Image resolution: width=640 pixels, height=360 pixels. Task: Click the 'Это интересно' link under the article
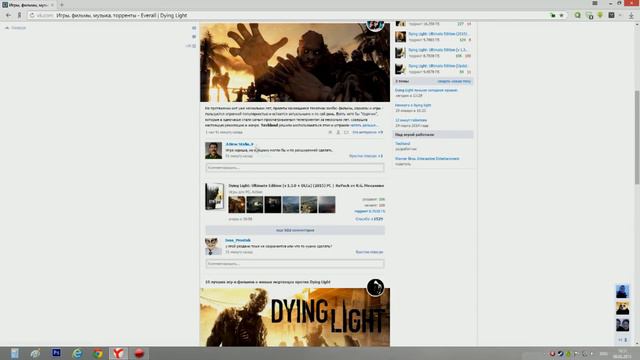pyautogui.click(x=367, y=132)
